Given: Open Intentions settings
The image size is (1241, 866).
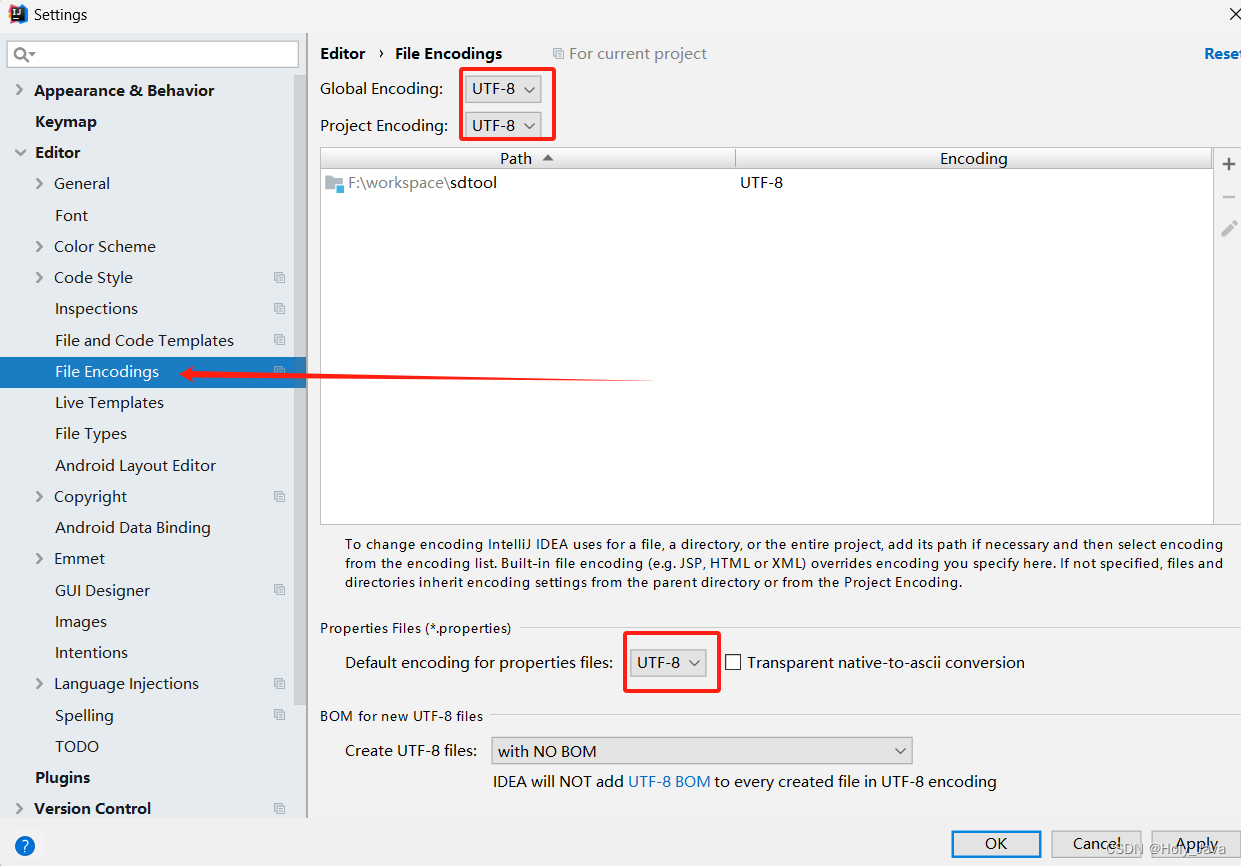Looking at the screenshot, I should click(x=91, y=653).
